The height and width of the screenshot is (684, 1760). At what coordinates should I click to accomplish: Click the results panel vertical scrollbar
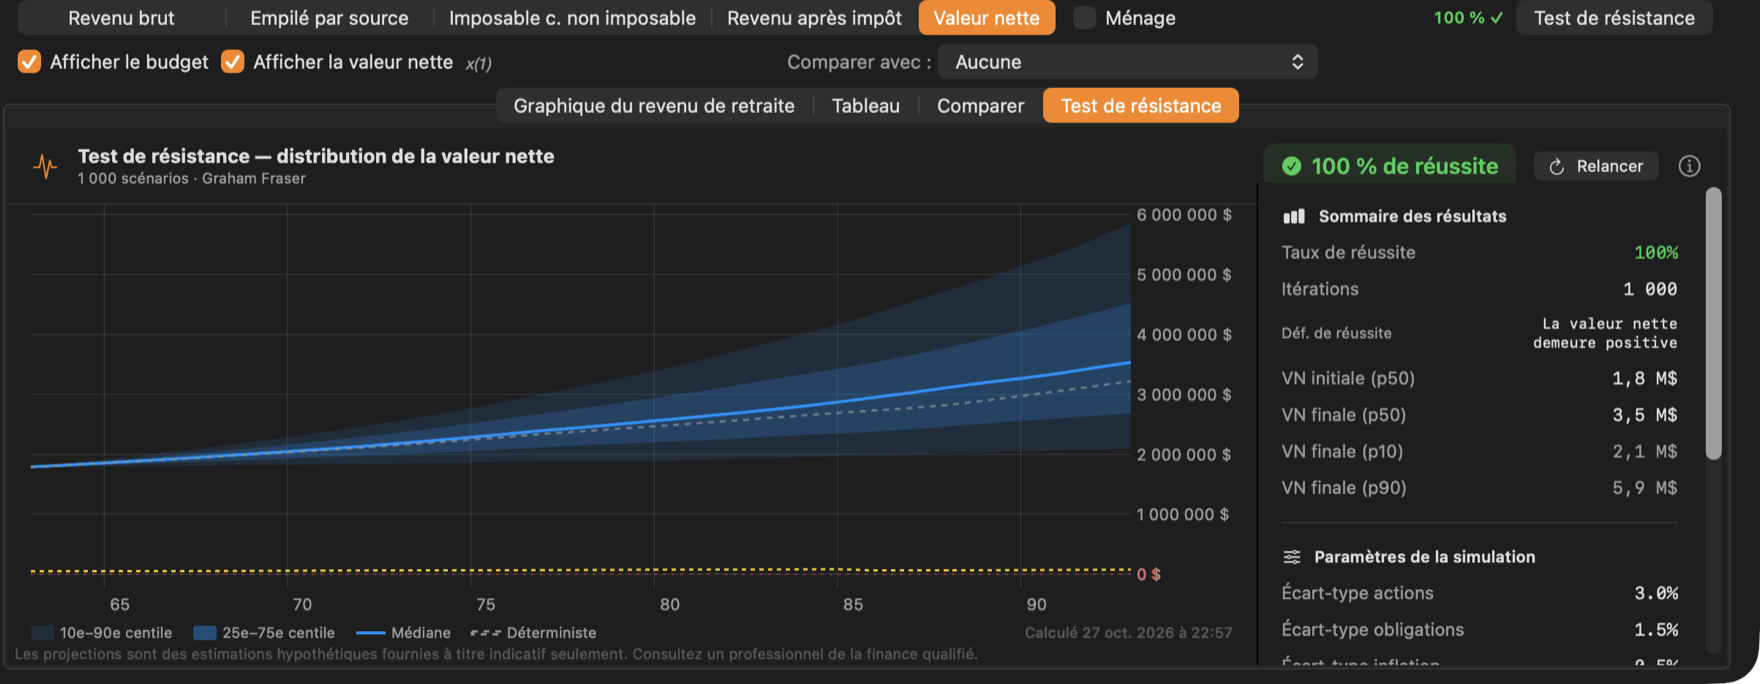1713,324
